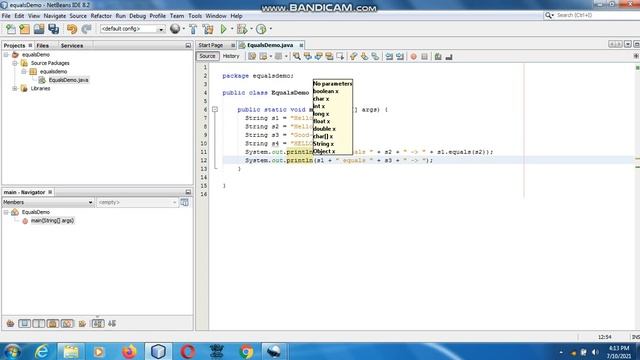Toggle Show Static Members filter in Navigator
The width and height of the screenshot is (640, 360).
click(x=39, y=324)
